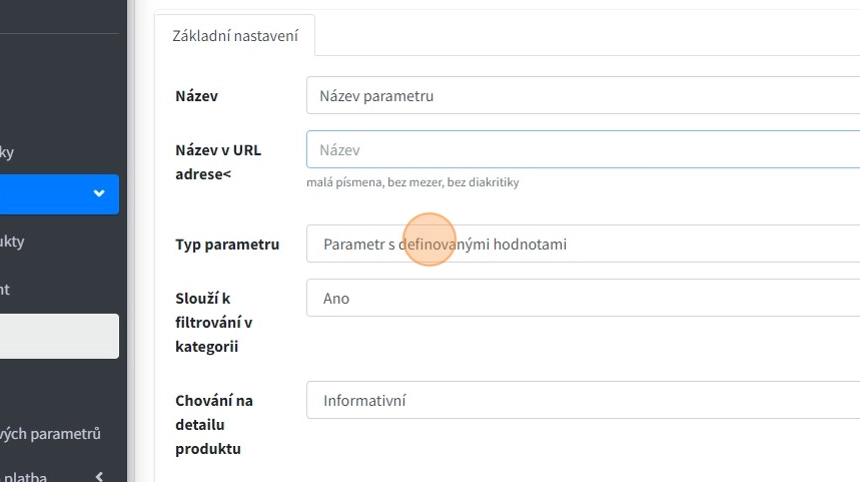Select the sidebar item ending in 'ky'

(7, 152)
